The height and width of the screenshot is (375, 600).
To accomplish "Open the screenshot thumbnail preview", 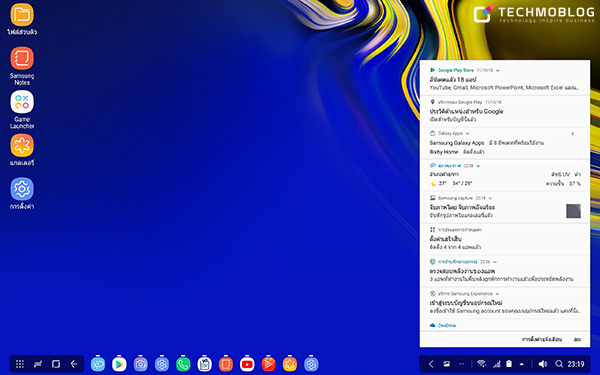I will [573, 211].
